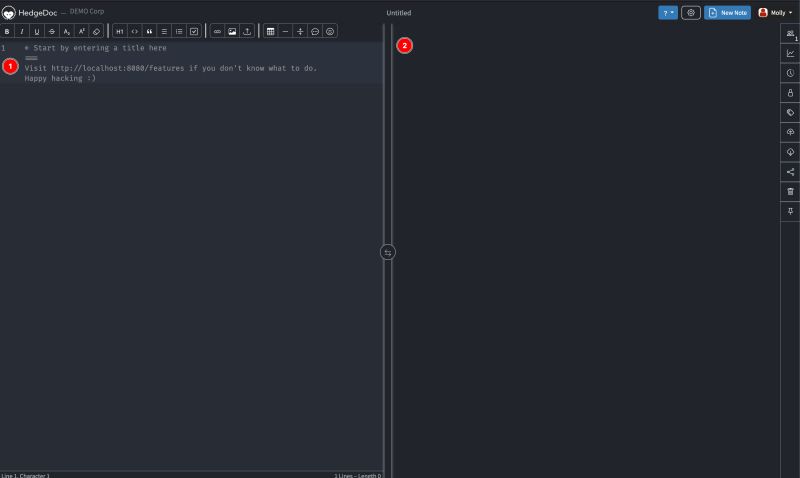Create a New Note
The width and height of the screenshot is (800, 478).
[x=728, y=13]
